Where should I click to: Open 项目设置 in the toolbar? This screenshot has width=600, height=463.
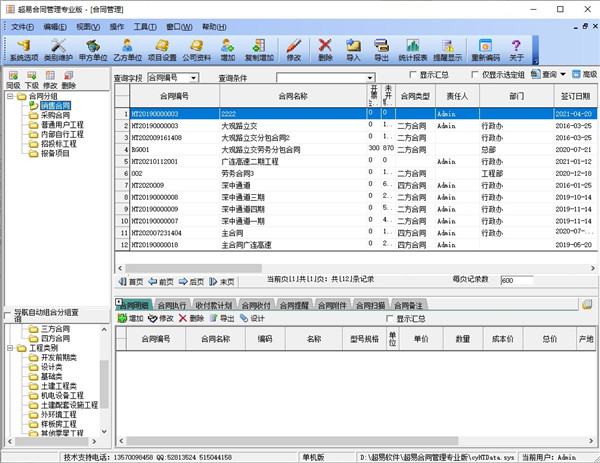(162, 50)
